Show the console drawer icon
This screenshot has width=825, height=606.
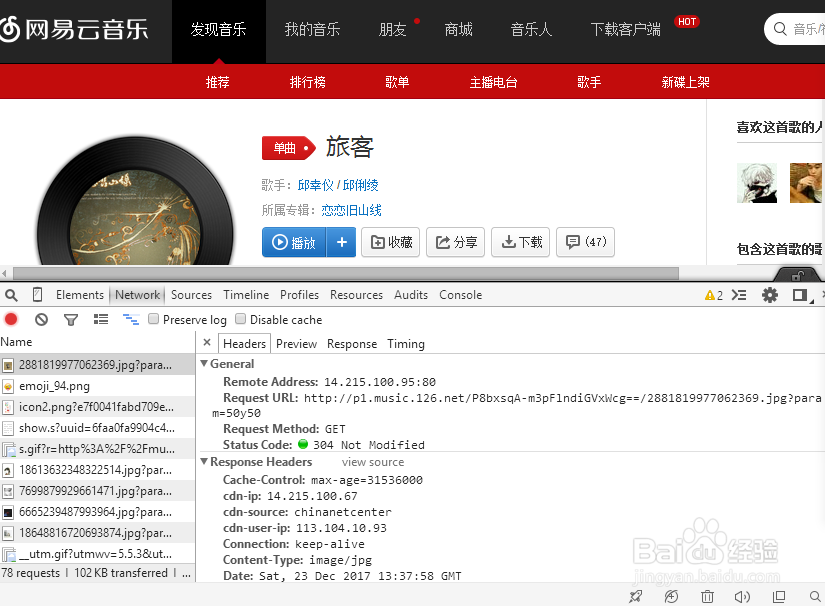[x=739, y=295]
